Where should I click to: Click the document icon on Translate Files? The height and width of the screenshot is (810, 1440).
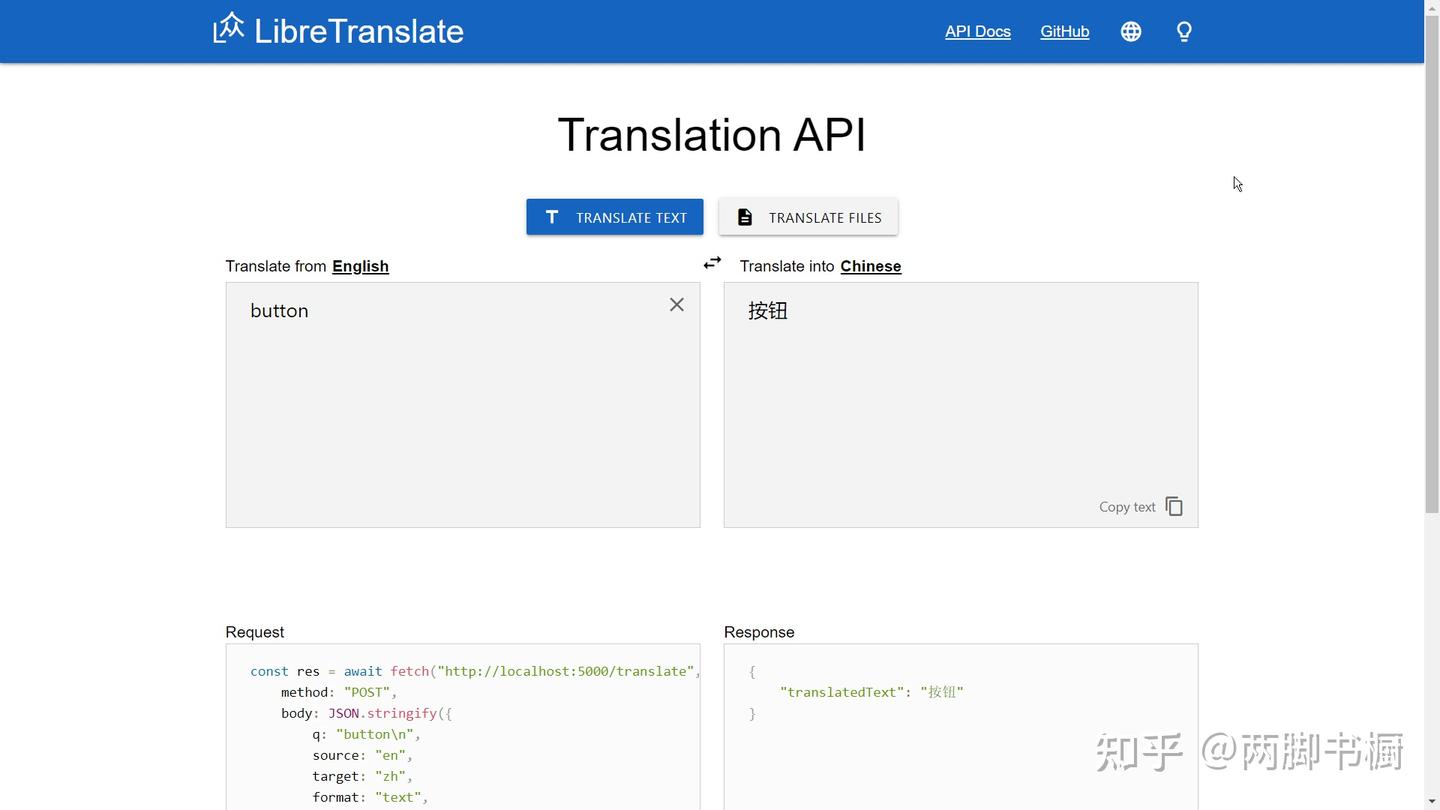tap(745, 217)
